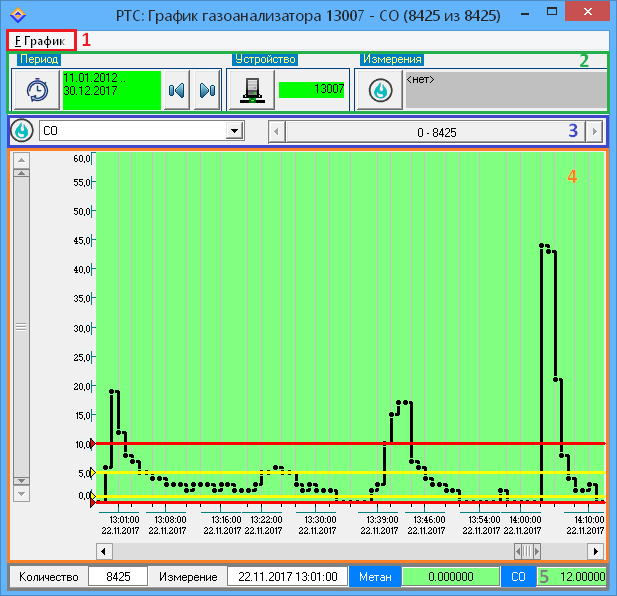Click the Количество field showing 8425
Screen dimensions: 617x596
pos(117,577)
